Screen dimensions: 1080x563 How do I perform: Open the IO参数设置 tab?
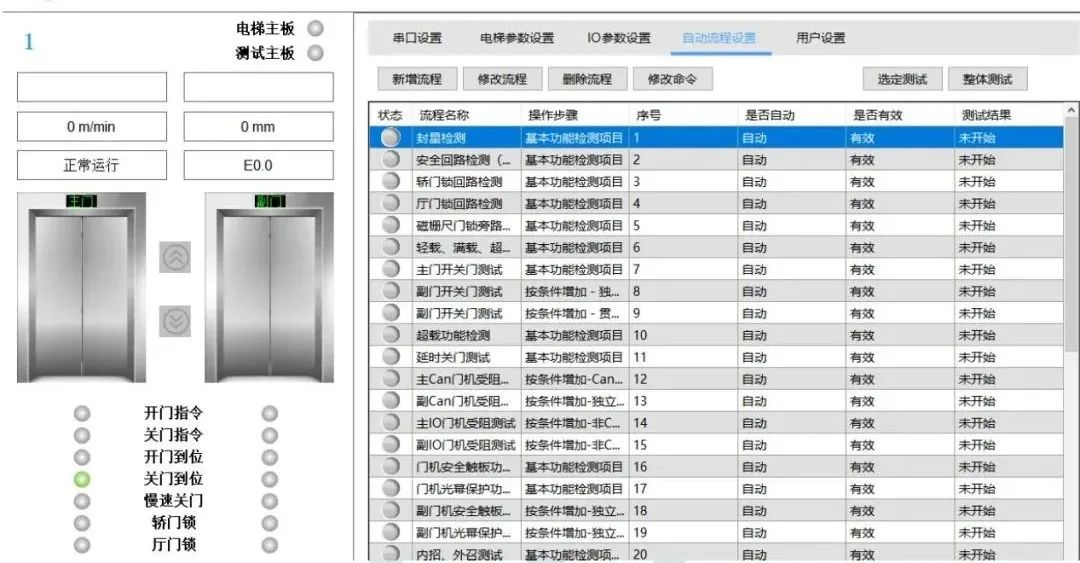click(618, 38)
